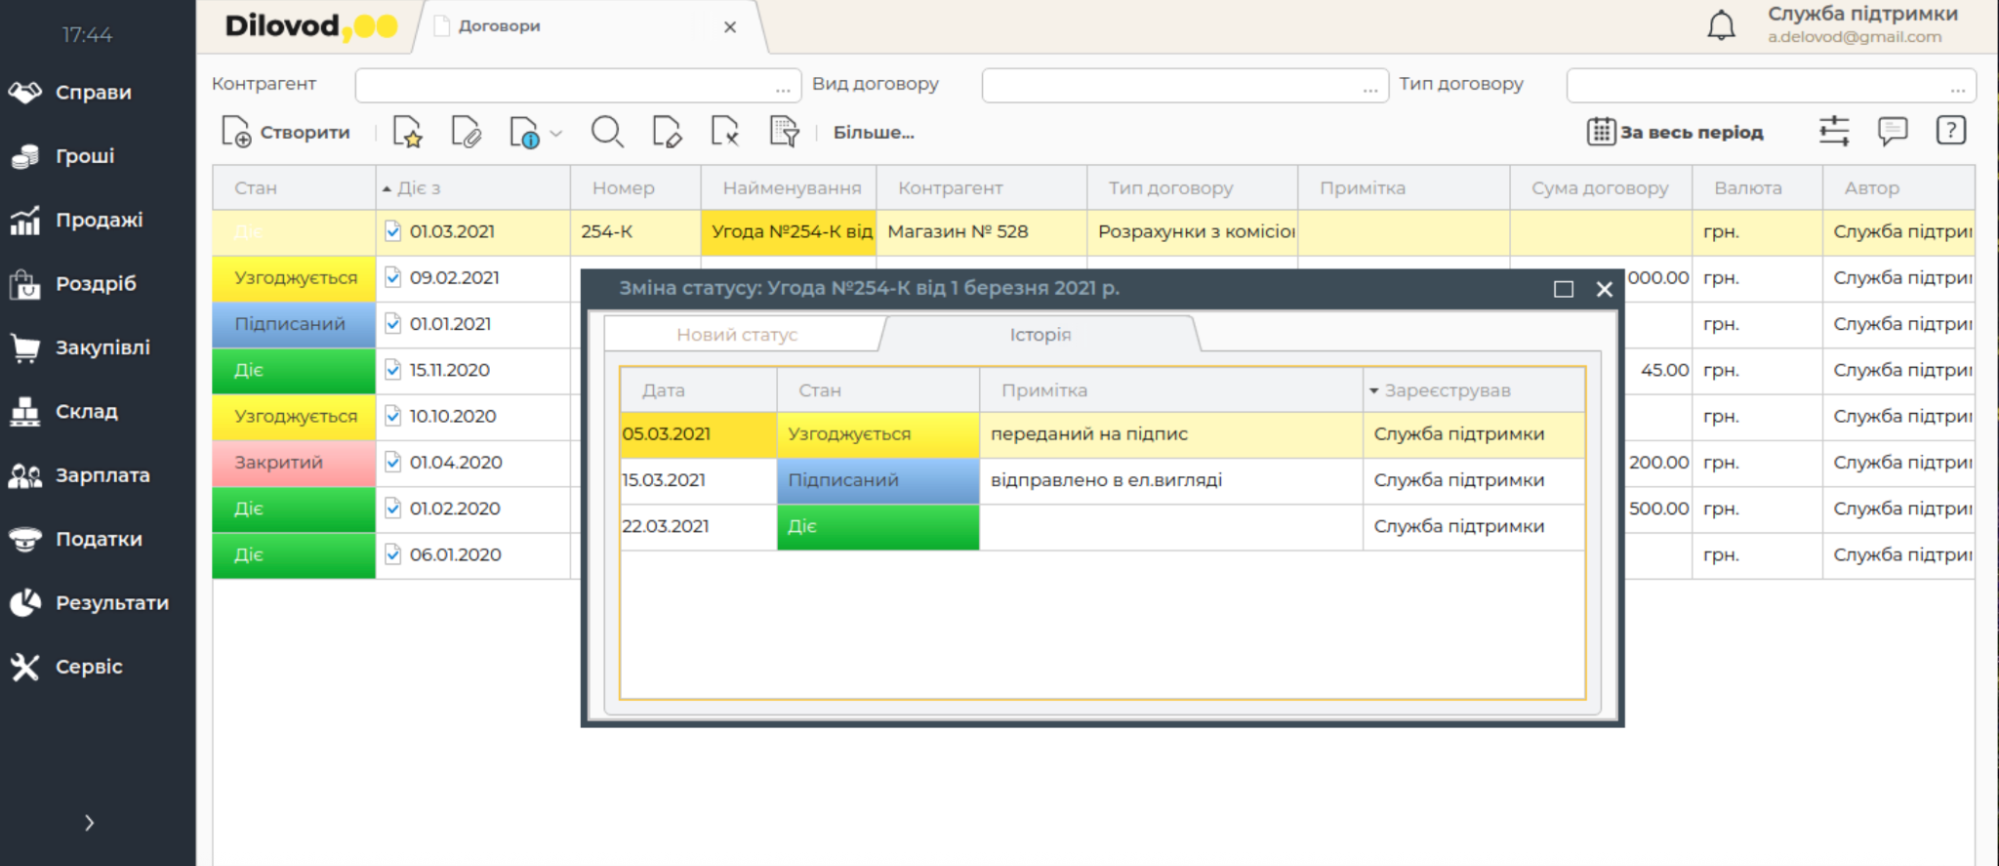Image resolution: width=1999 pixels, height=866 pixels.
Task: Toggle checkbox for contract dated 15.11.2020
Action: click(x=393, y=370)
